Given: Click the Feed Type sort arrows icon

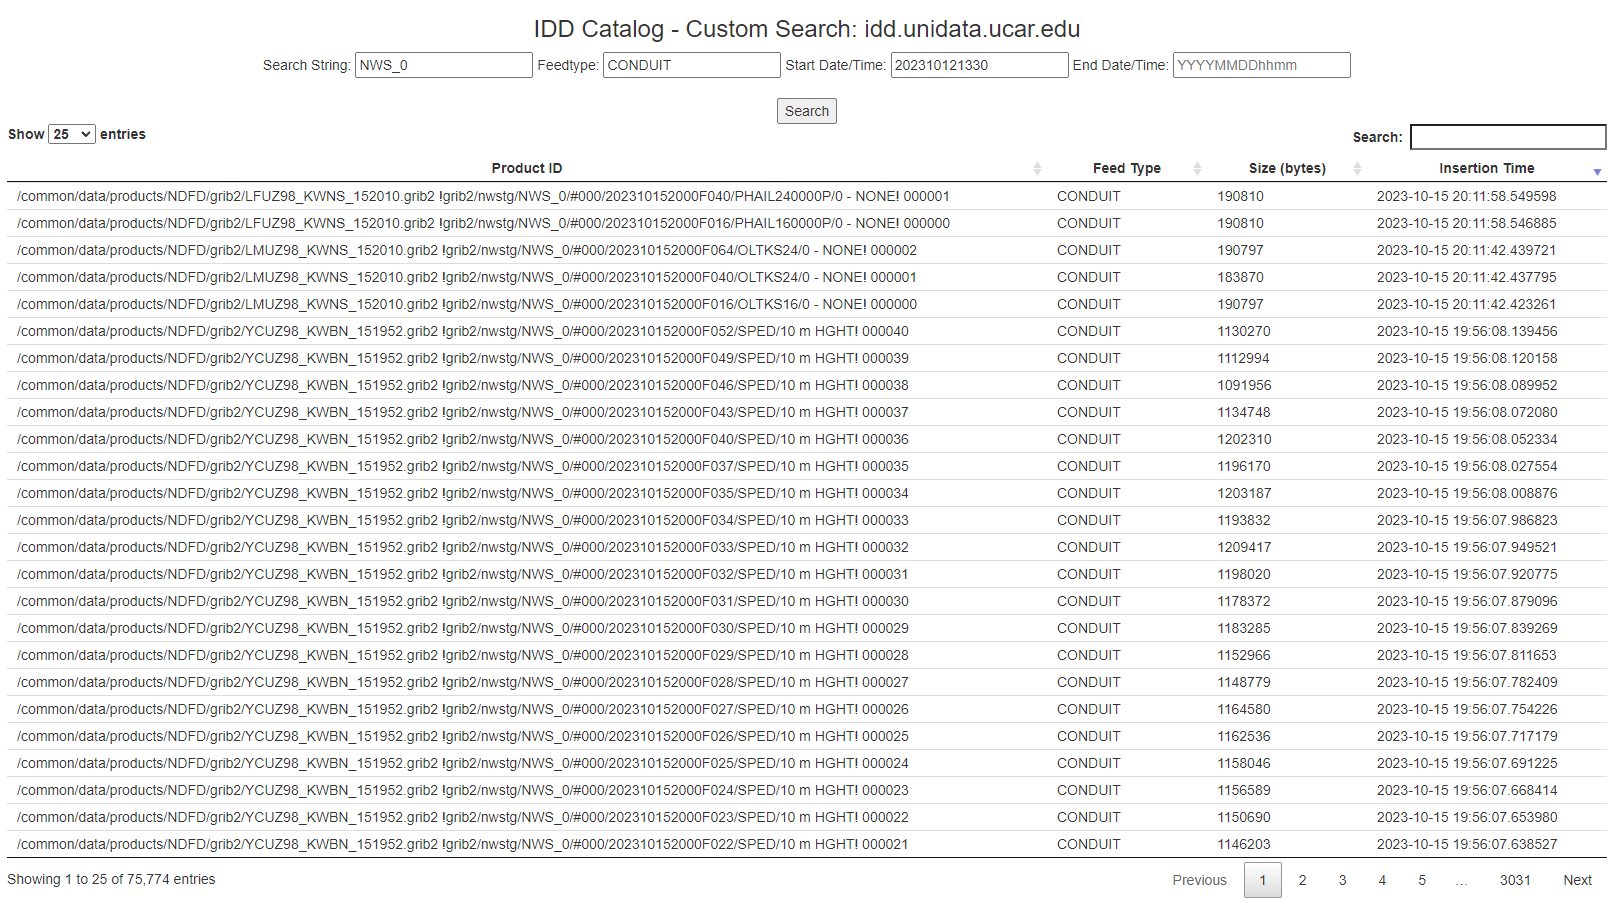Looking at the screenshot, I should [x=1197, y=168].
